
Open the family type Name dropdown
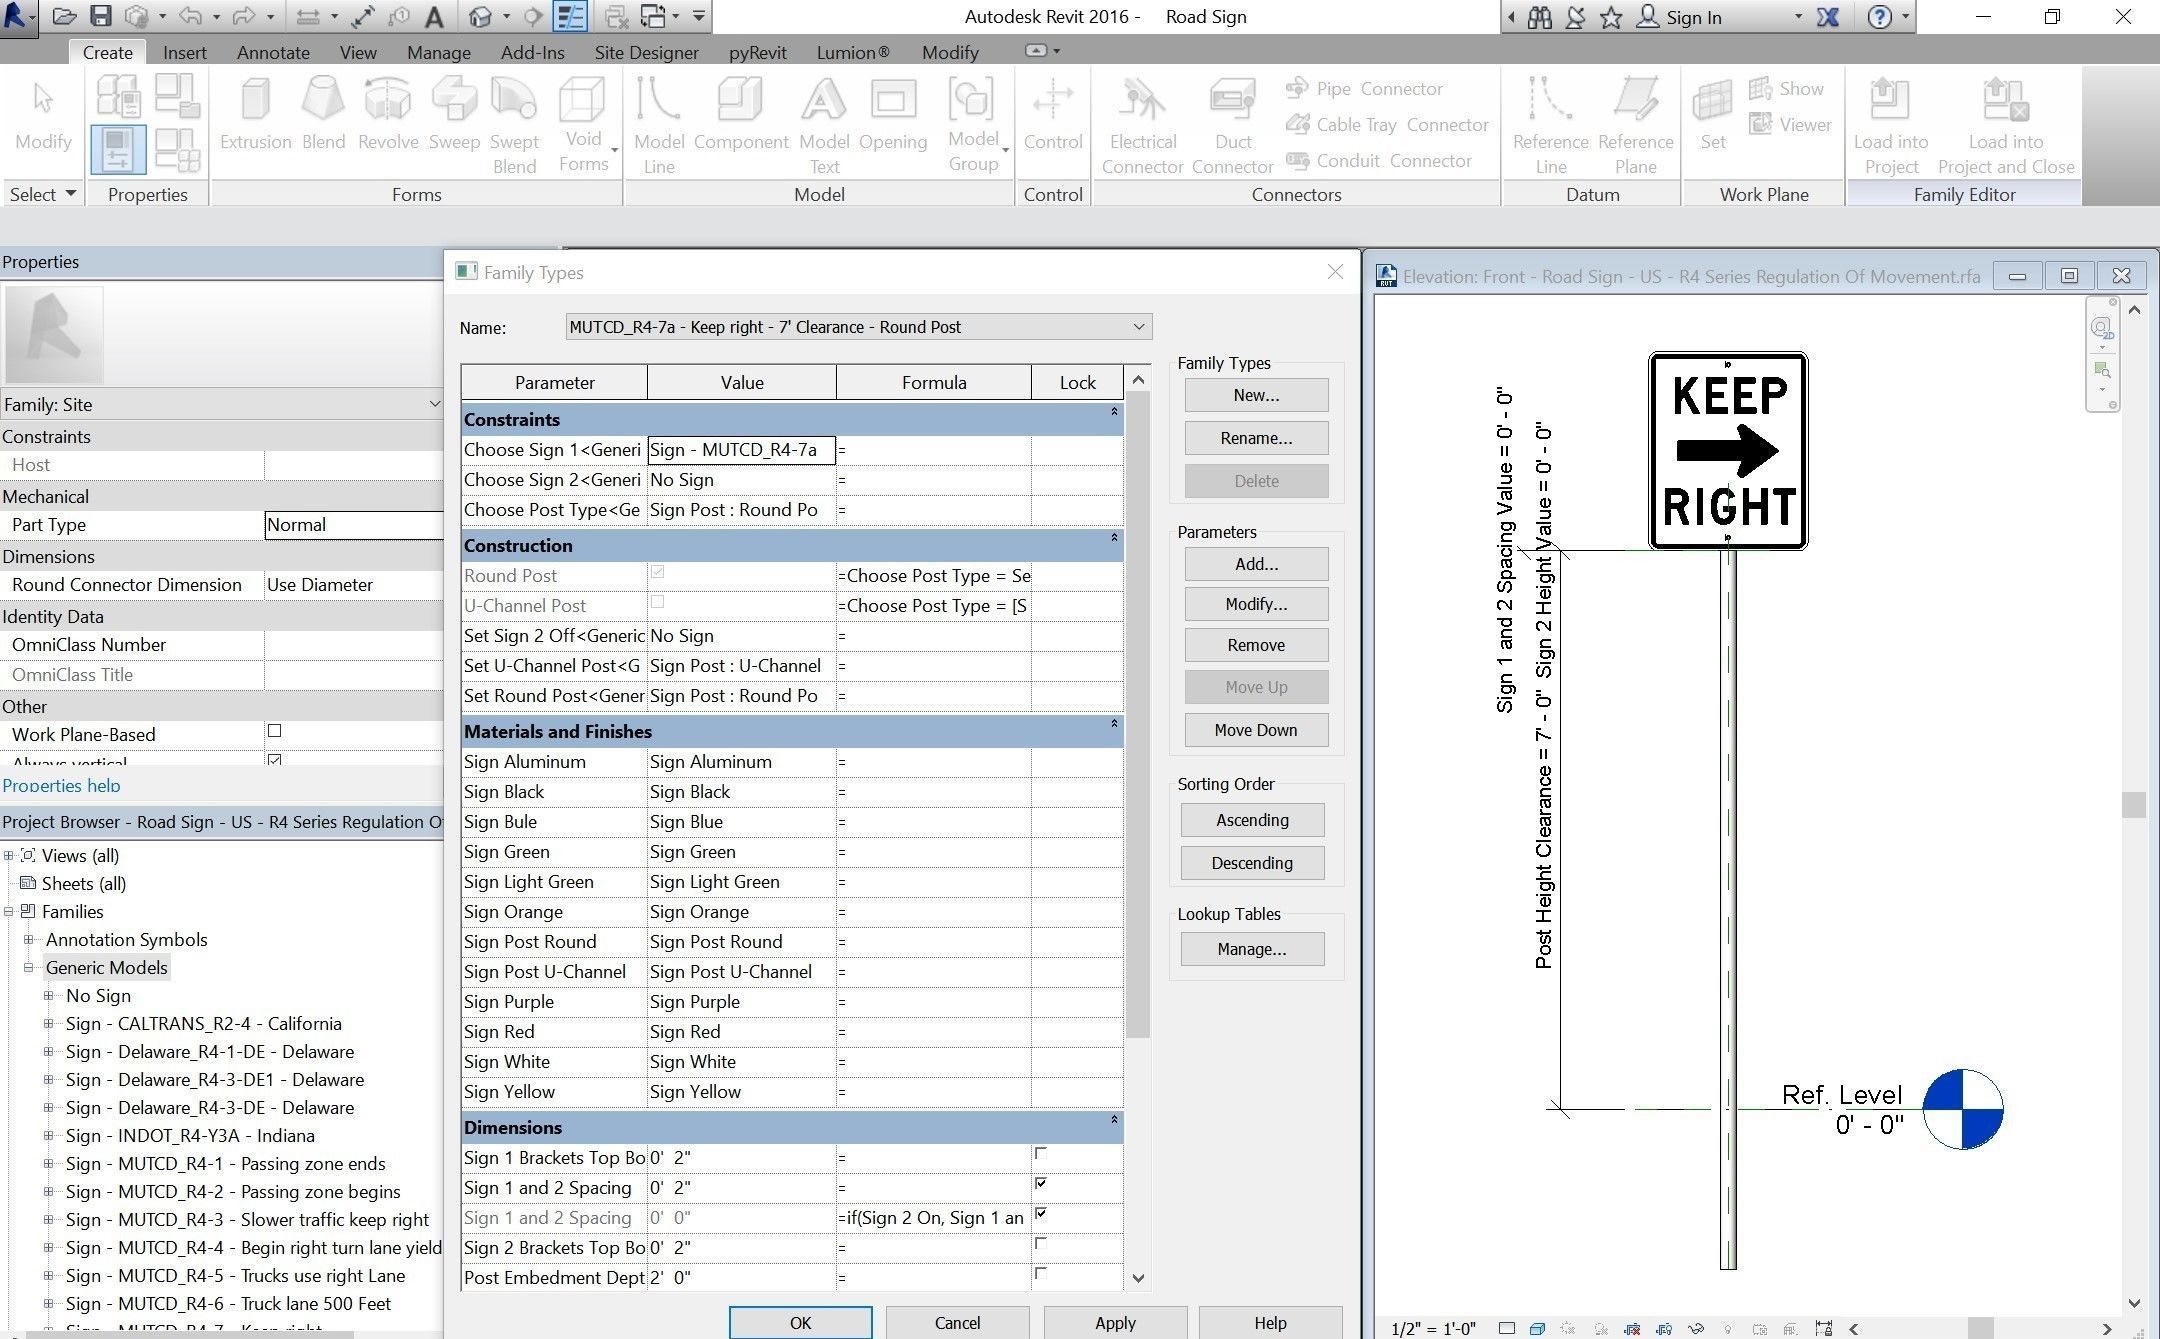1138,327
